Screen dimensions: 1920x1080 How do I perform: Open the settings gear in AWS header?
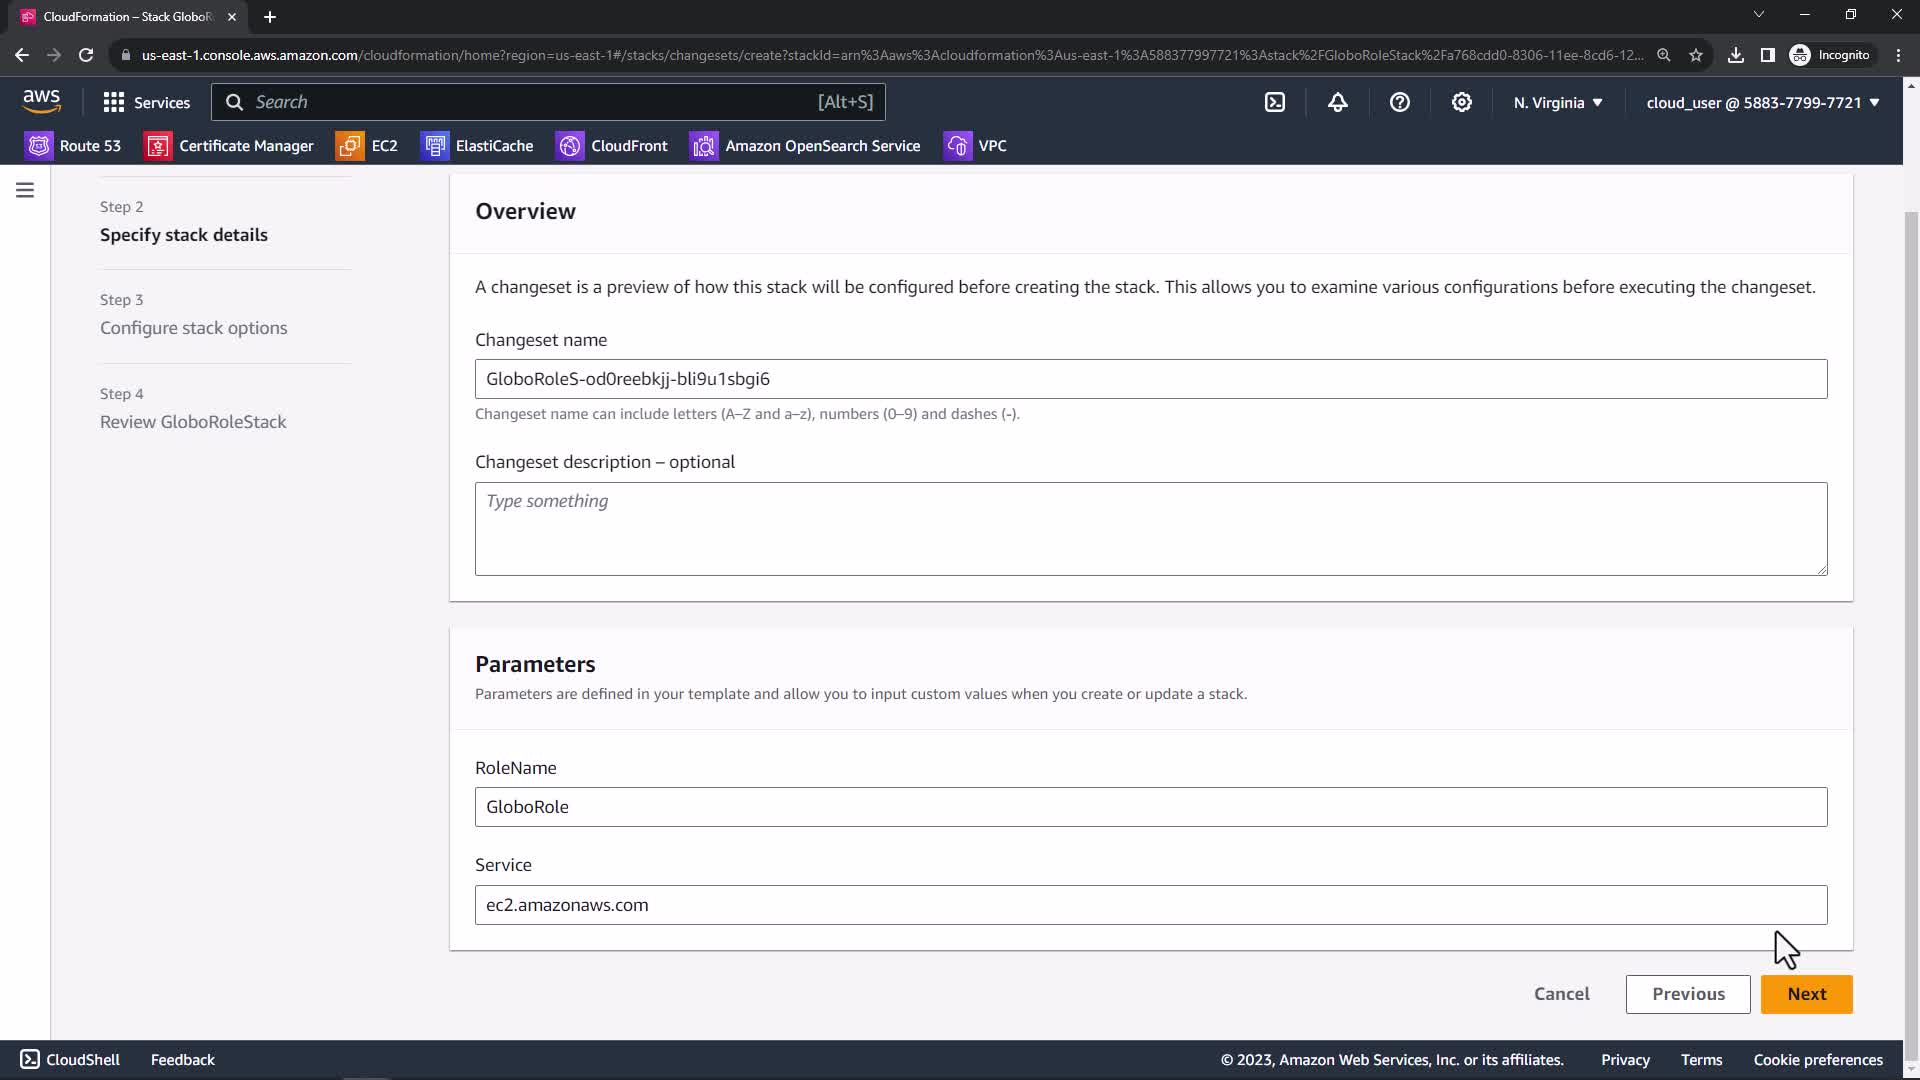(1461, 102)
